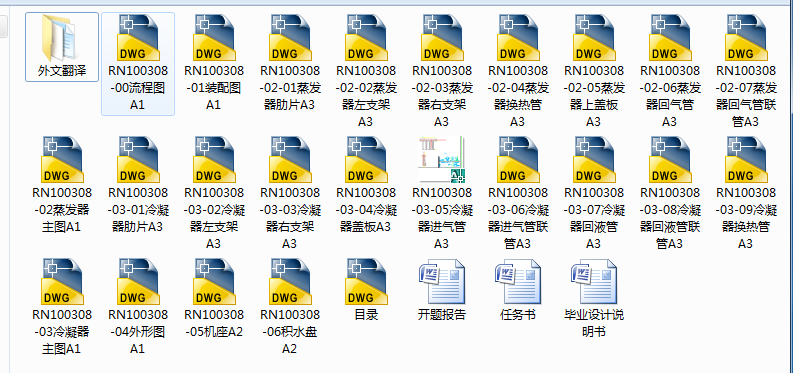Viewport: 793px width, 373px height.
Task: Click the file name RN100308-02-02蒸发器左支架A3
Action: tap(366, 97)
